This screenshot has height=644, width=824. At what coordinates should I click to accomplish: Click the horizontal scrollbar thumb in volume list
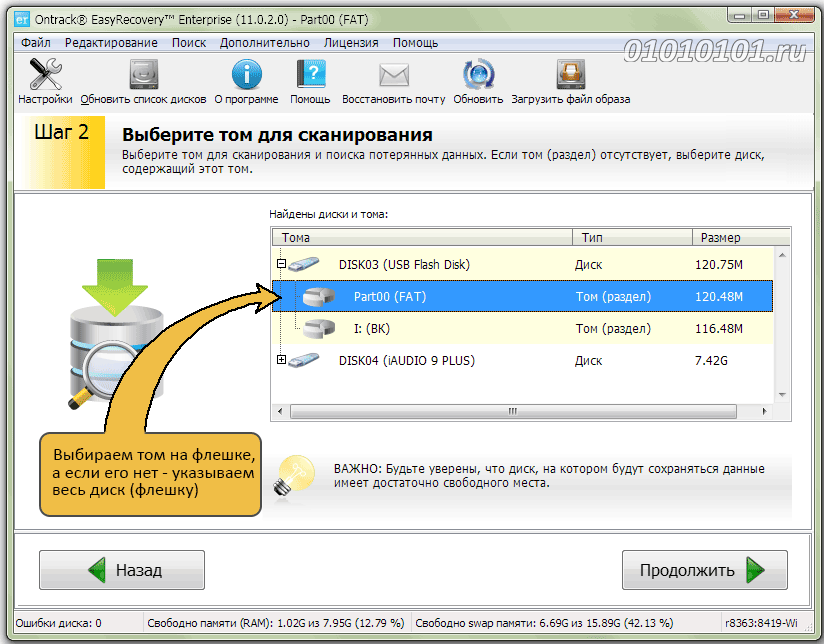click(513, 411)
